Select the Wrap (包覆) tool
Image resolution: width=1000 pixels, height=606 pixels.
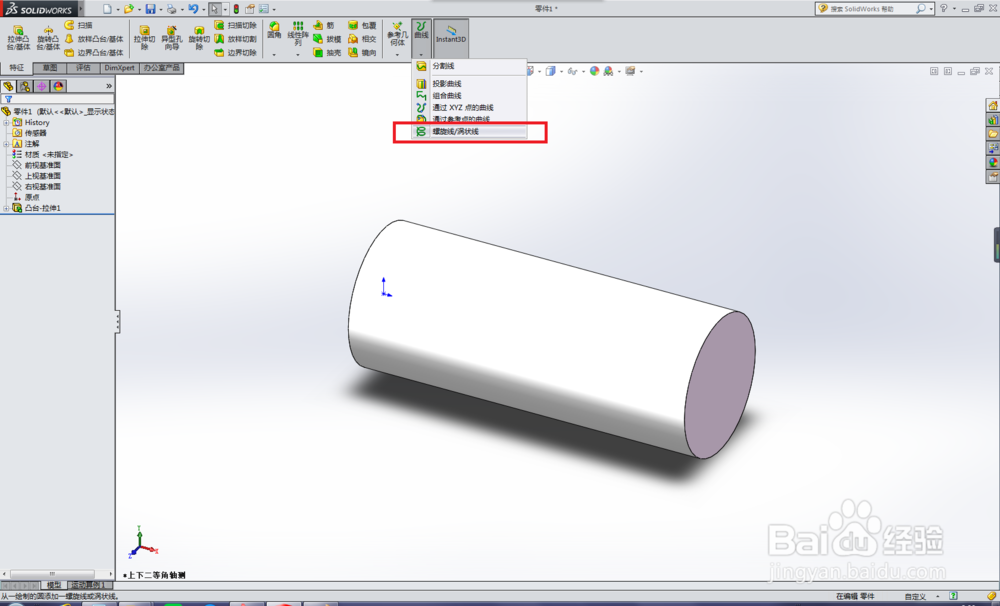[x=362, y=25]
